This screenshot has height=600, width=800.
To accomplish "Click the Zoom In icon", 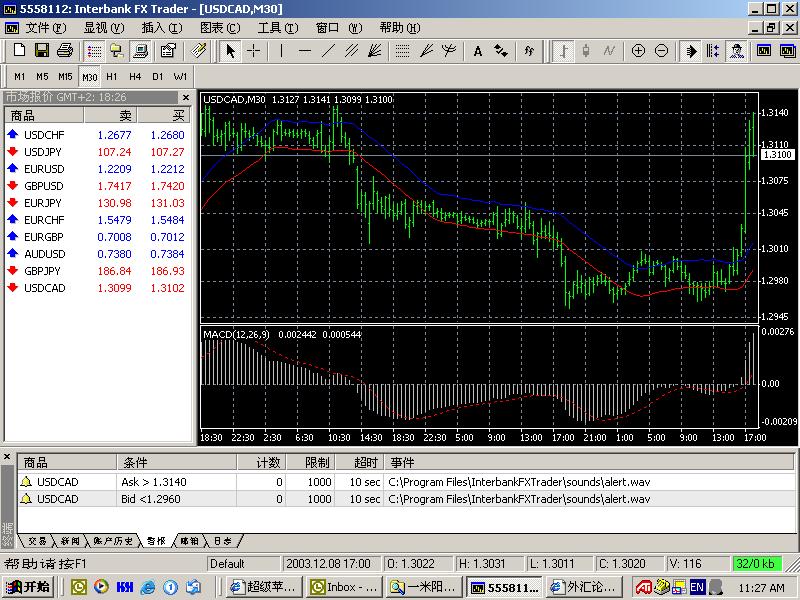I will click(638, 51).
